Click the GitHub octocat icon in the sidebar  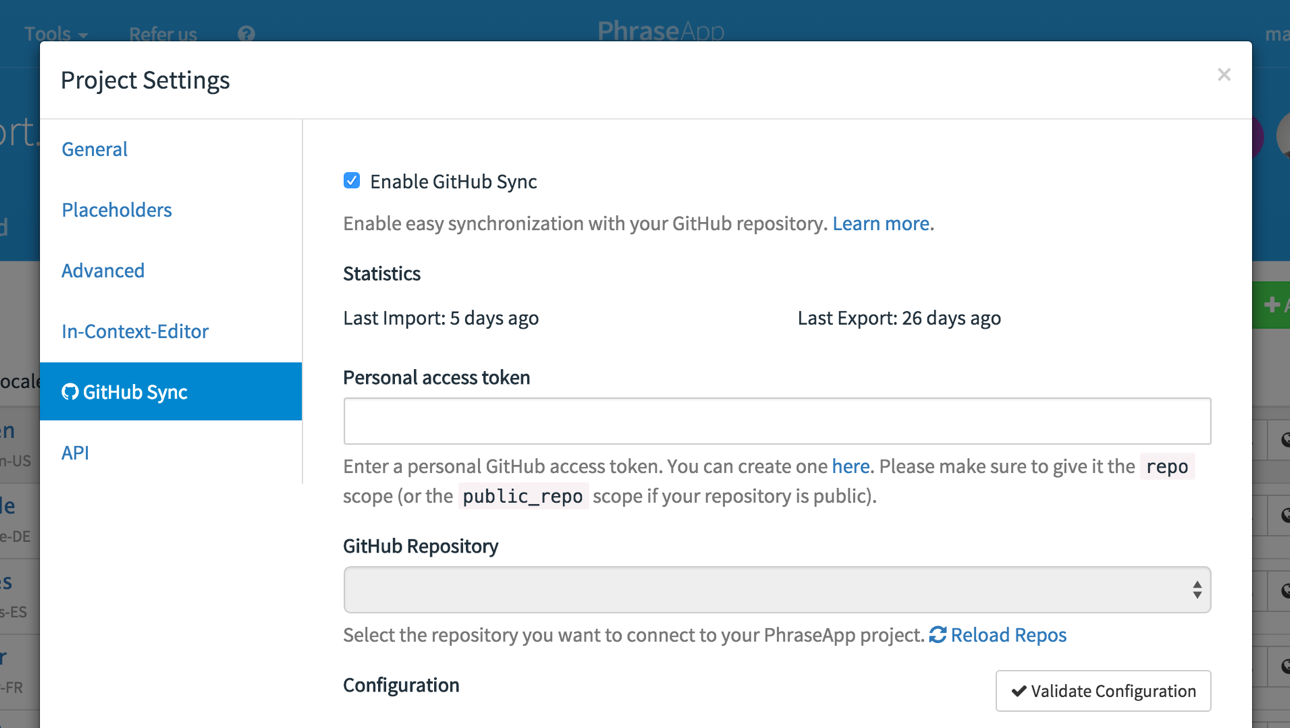[x=70, y=391]
